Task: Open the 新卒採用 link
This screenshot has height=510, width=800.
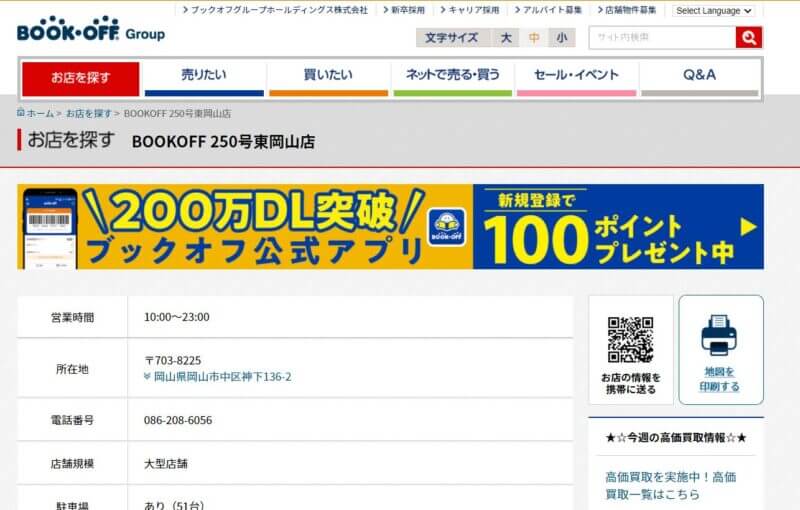Action: coord(404,10)
